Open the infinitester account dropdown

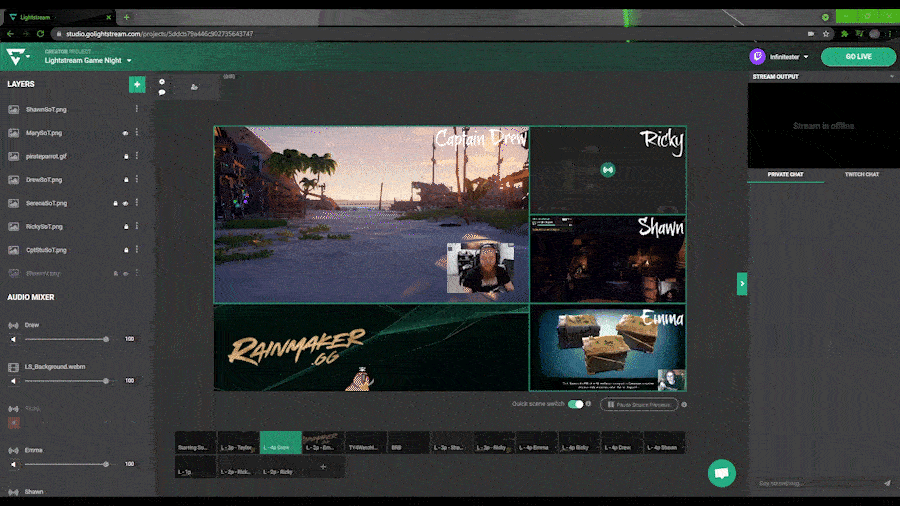pos(806,57)
